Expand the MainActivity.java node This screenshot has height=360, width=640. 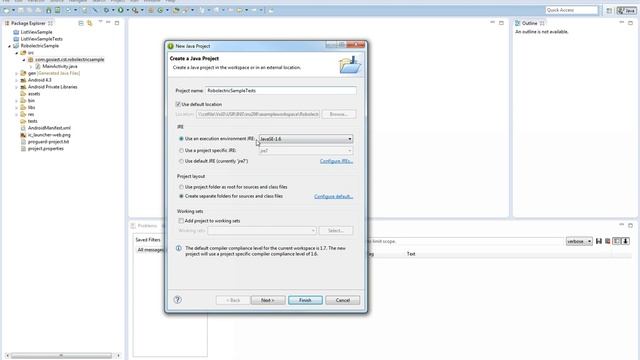tap(31, 67)
